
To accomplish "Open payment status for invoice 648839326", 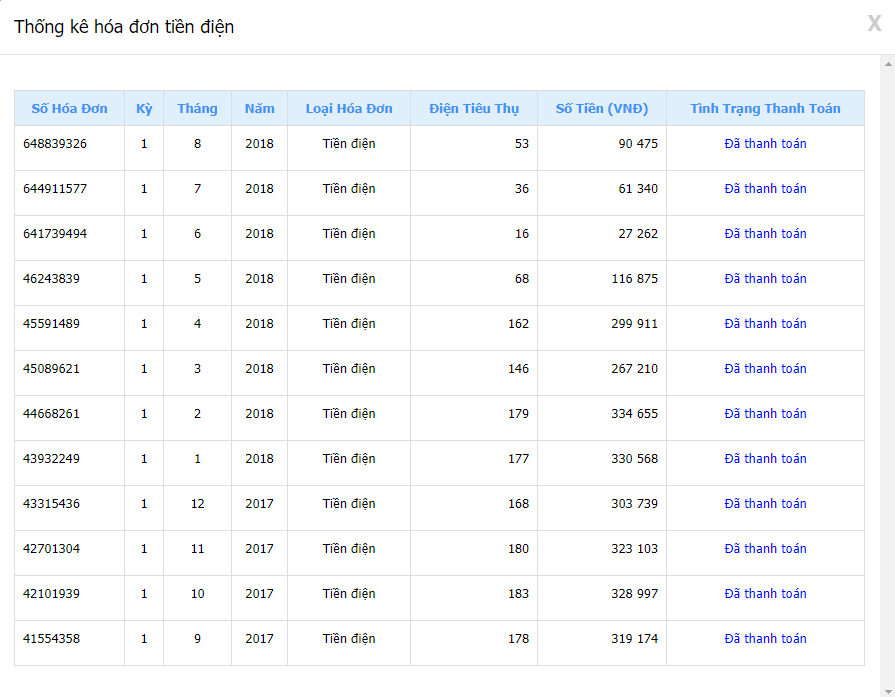I will tap(765, 144).
